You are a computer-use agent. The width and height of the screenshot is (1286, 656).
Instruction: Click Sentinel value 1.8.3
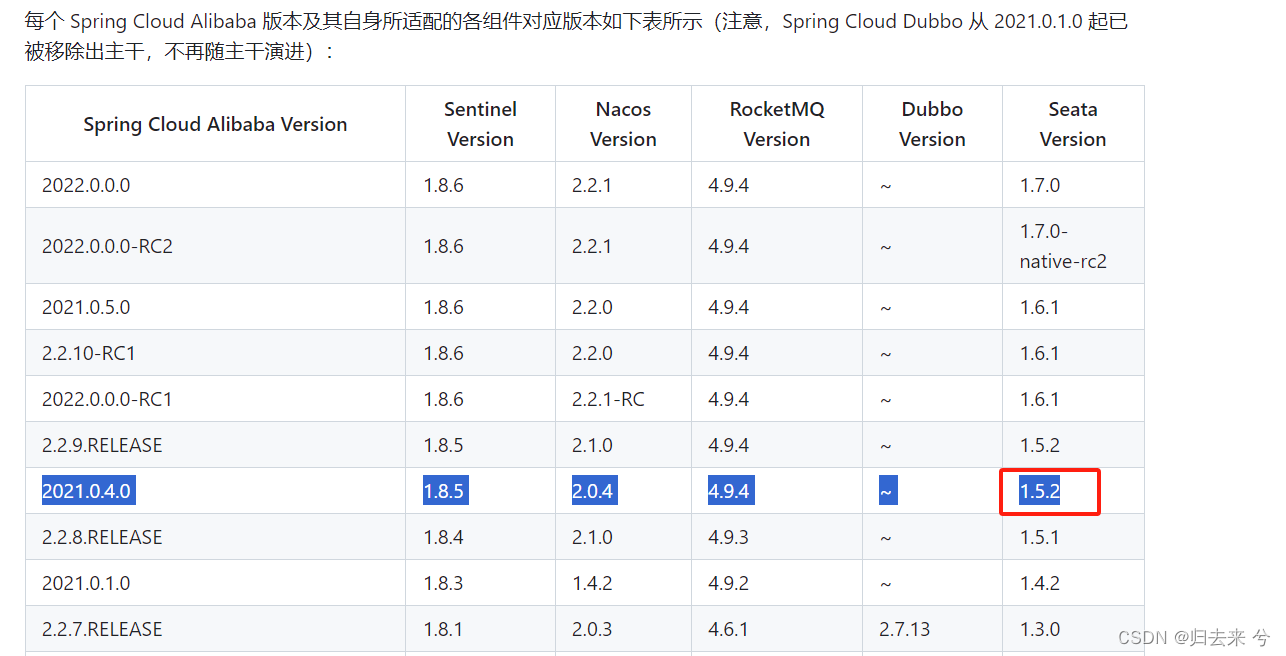pos(444,583)
